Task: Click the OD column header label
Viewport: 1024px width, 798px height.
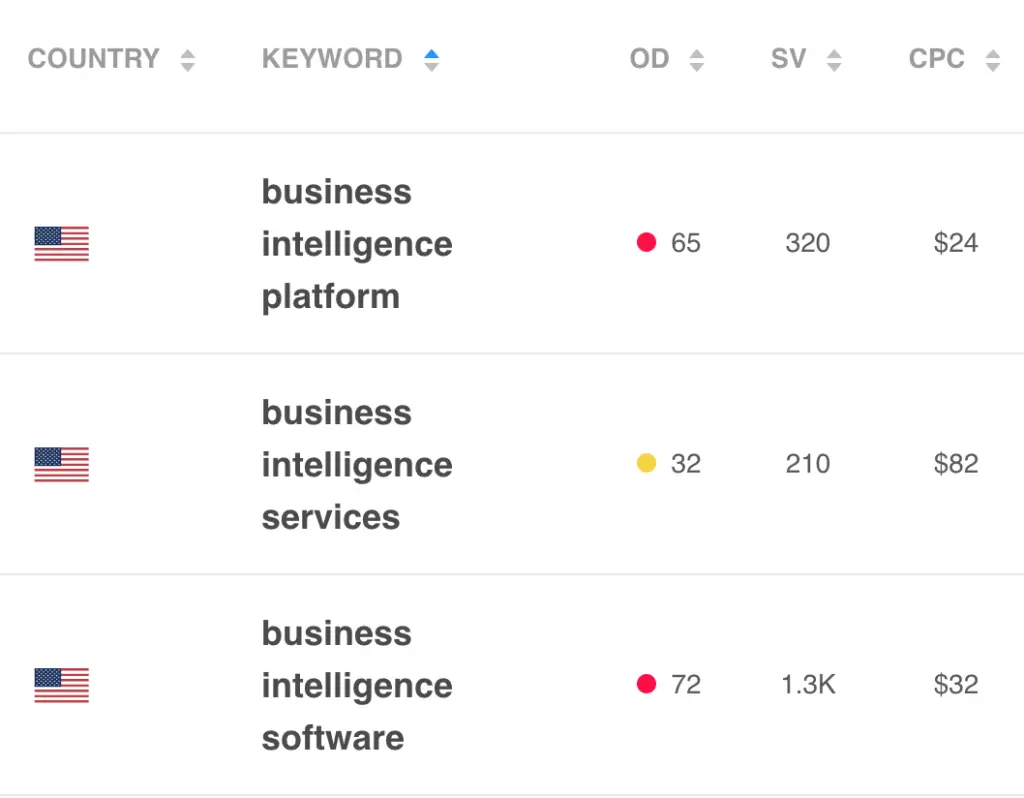Action: point(649,59)
